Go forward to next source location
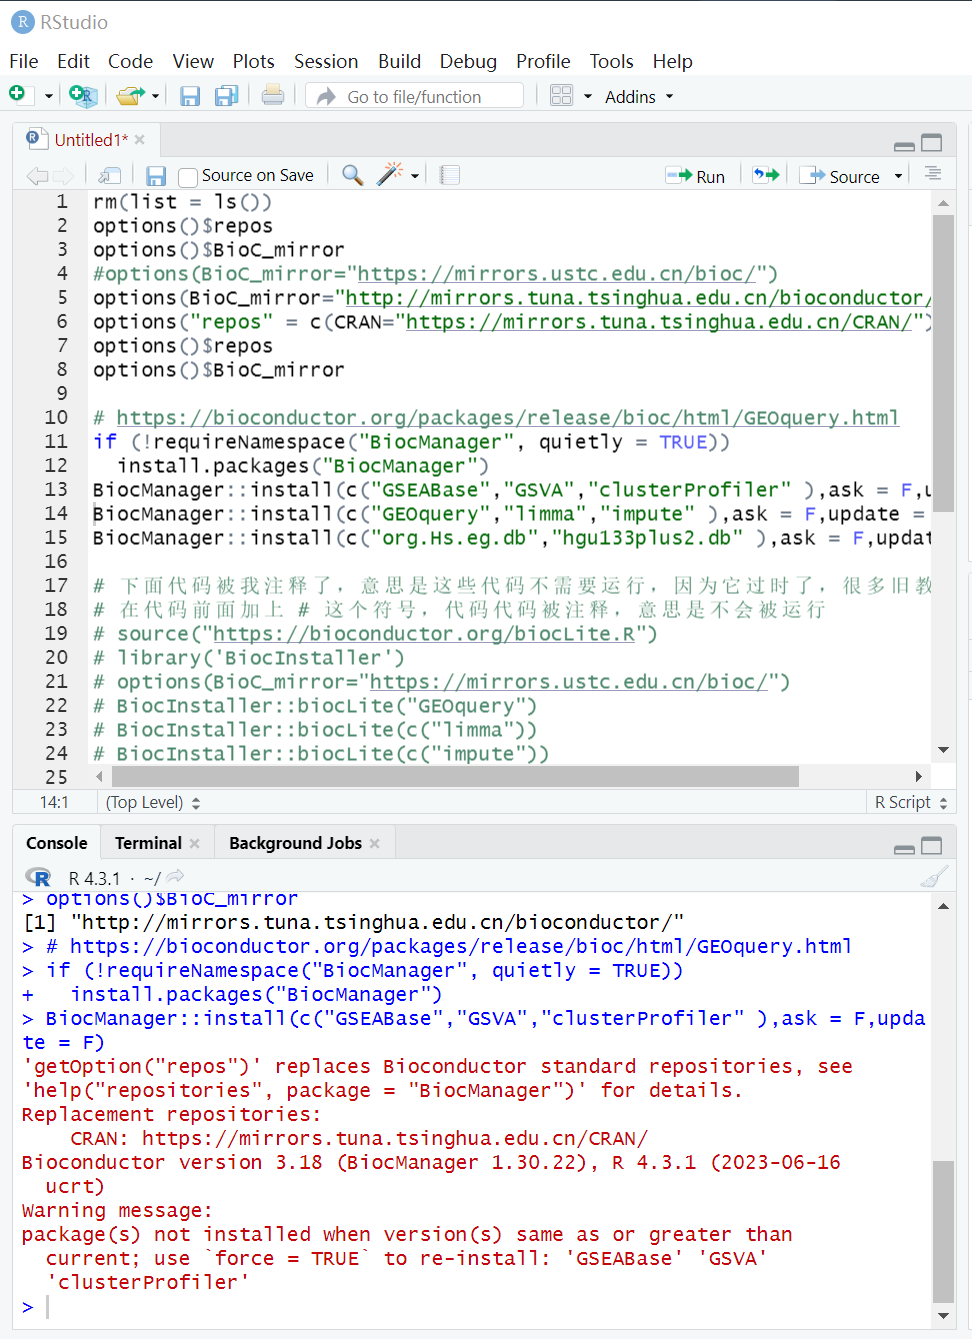Screen dimensions: 972x1339 (63, 176)
